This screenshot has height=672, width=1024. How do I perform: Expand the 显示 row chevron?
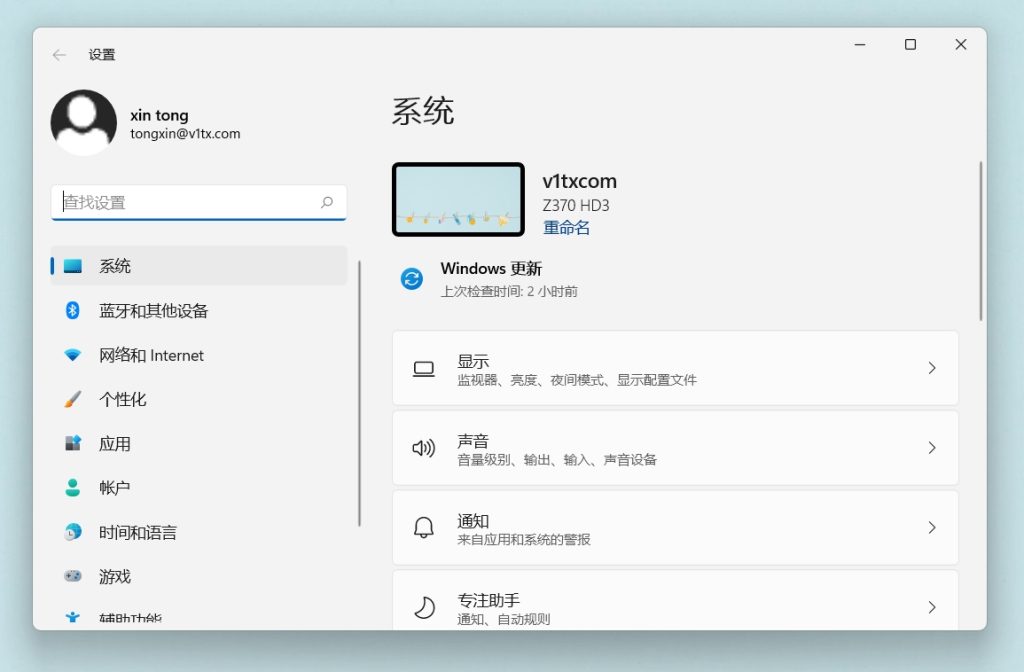click(932, 368)
